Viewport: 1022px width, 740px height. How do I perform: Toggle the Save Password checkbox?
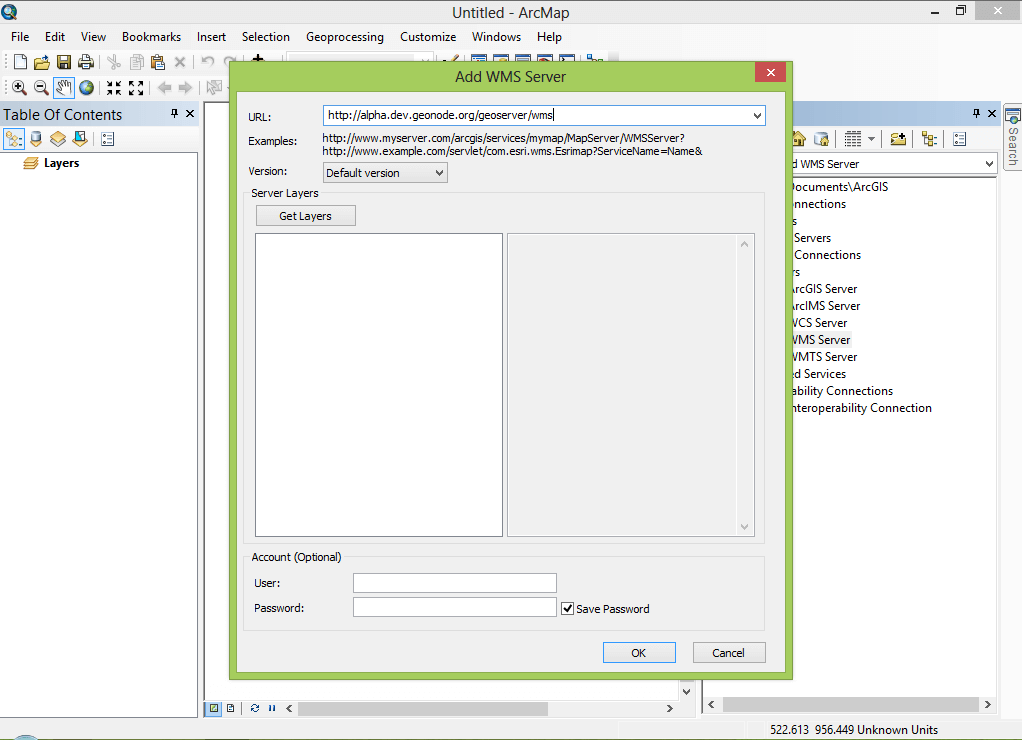568,608
